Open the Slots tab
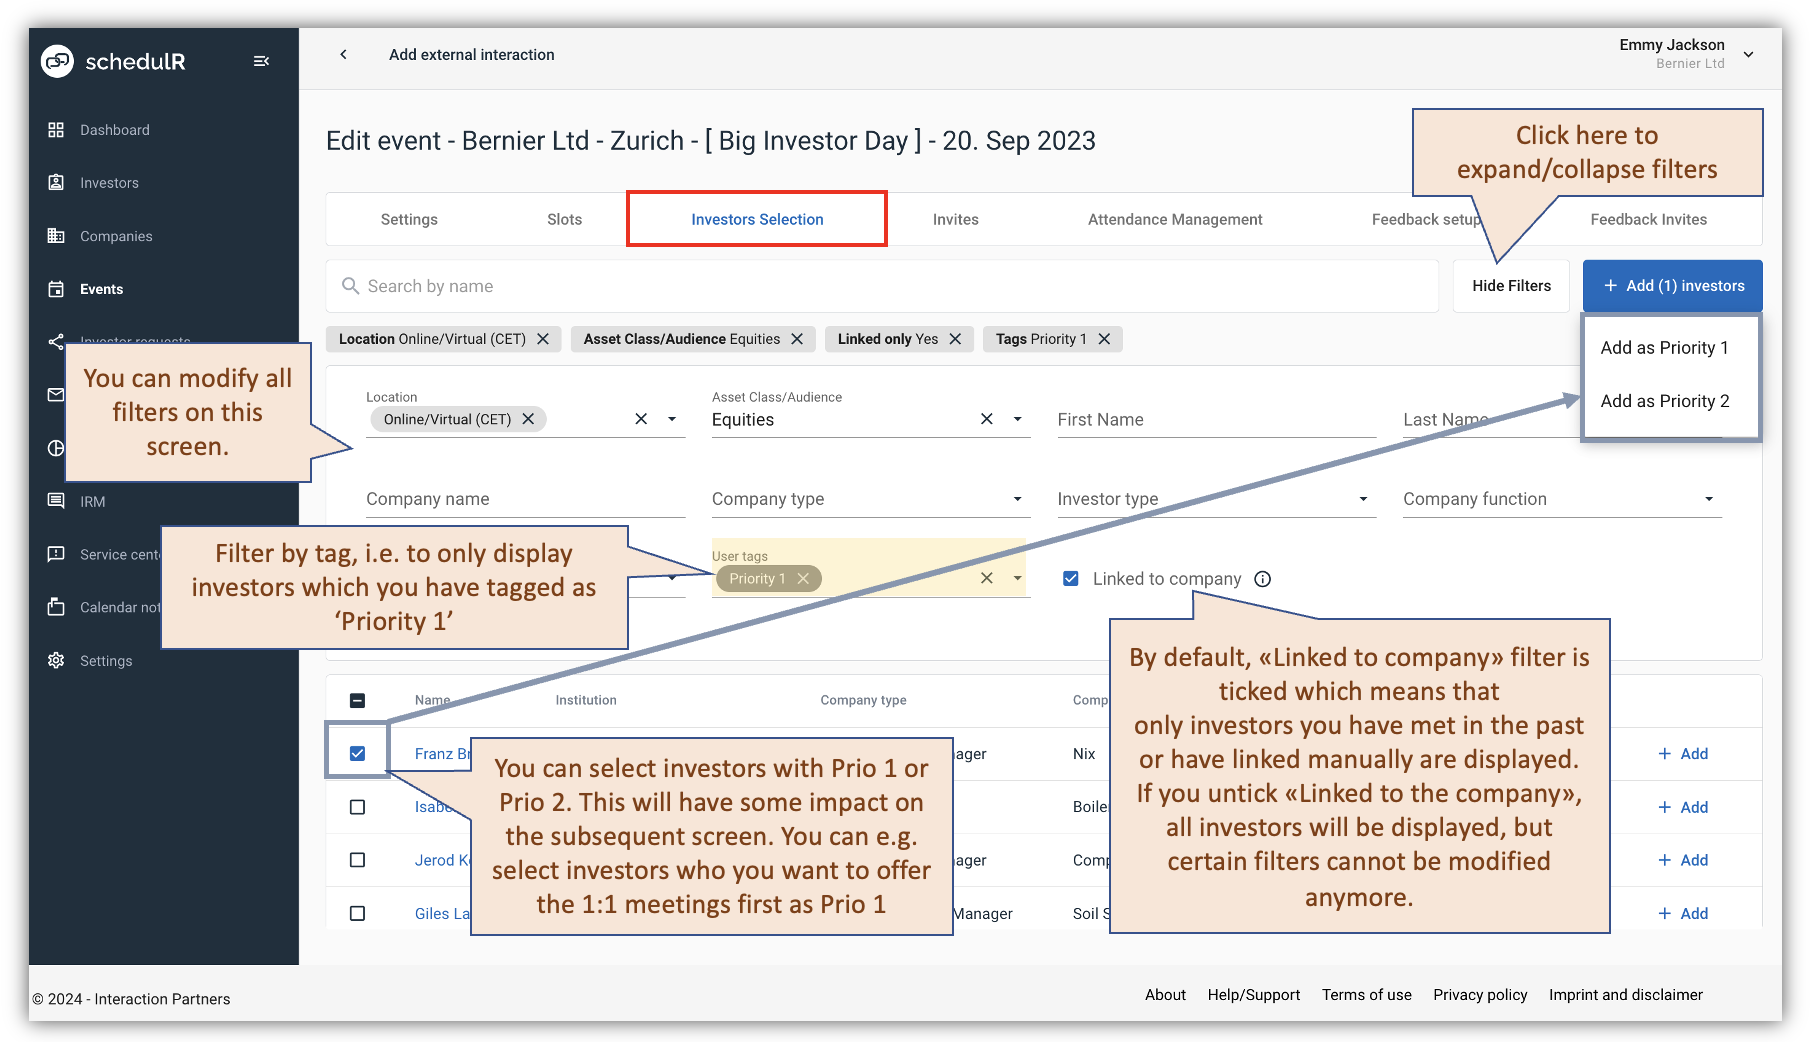 tap(564, 219)
